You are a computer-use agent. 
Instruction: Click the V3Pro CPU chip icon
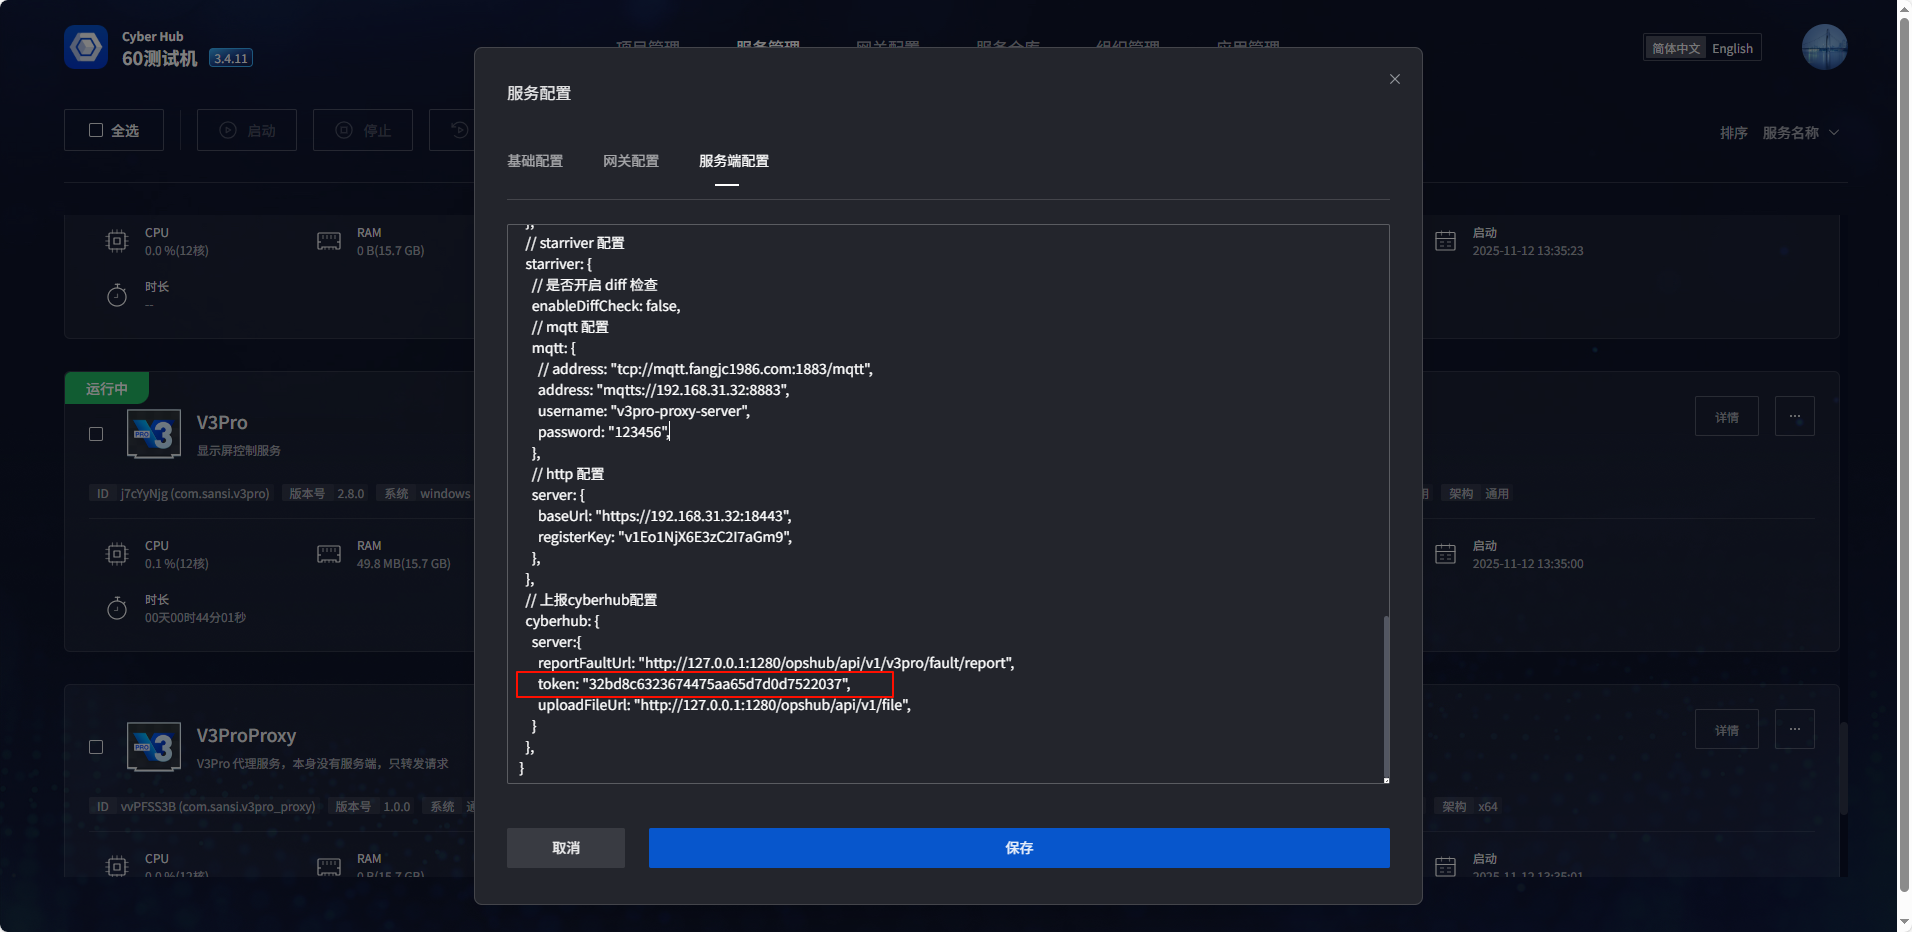pyautogui.click(x=117, y=554)
